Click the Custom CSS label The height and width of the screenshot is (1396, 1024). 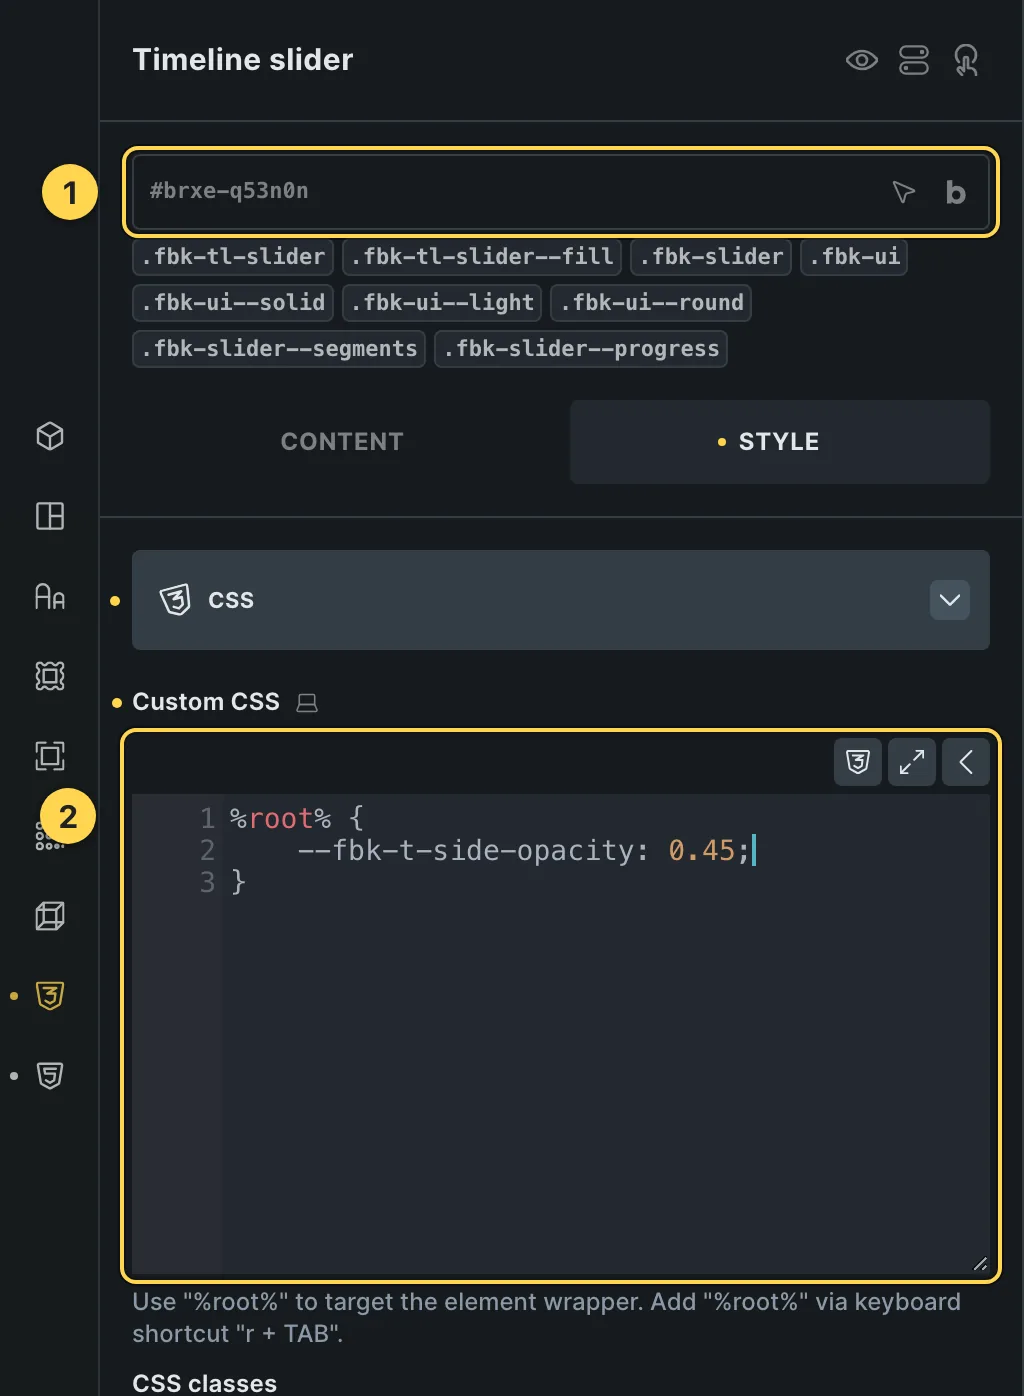click(206, 702)
